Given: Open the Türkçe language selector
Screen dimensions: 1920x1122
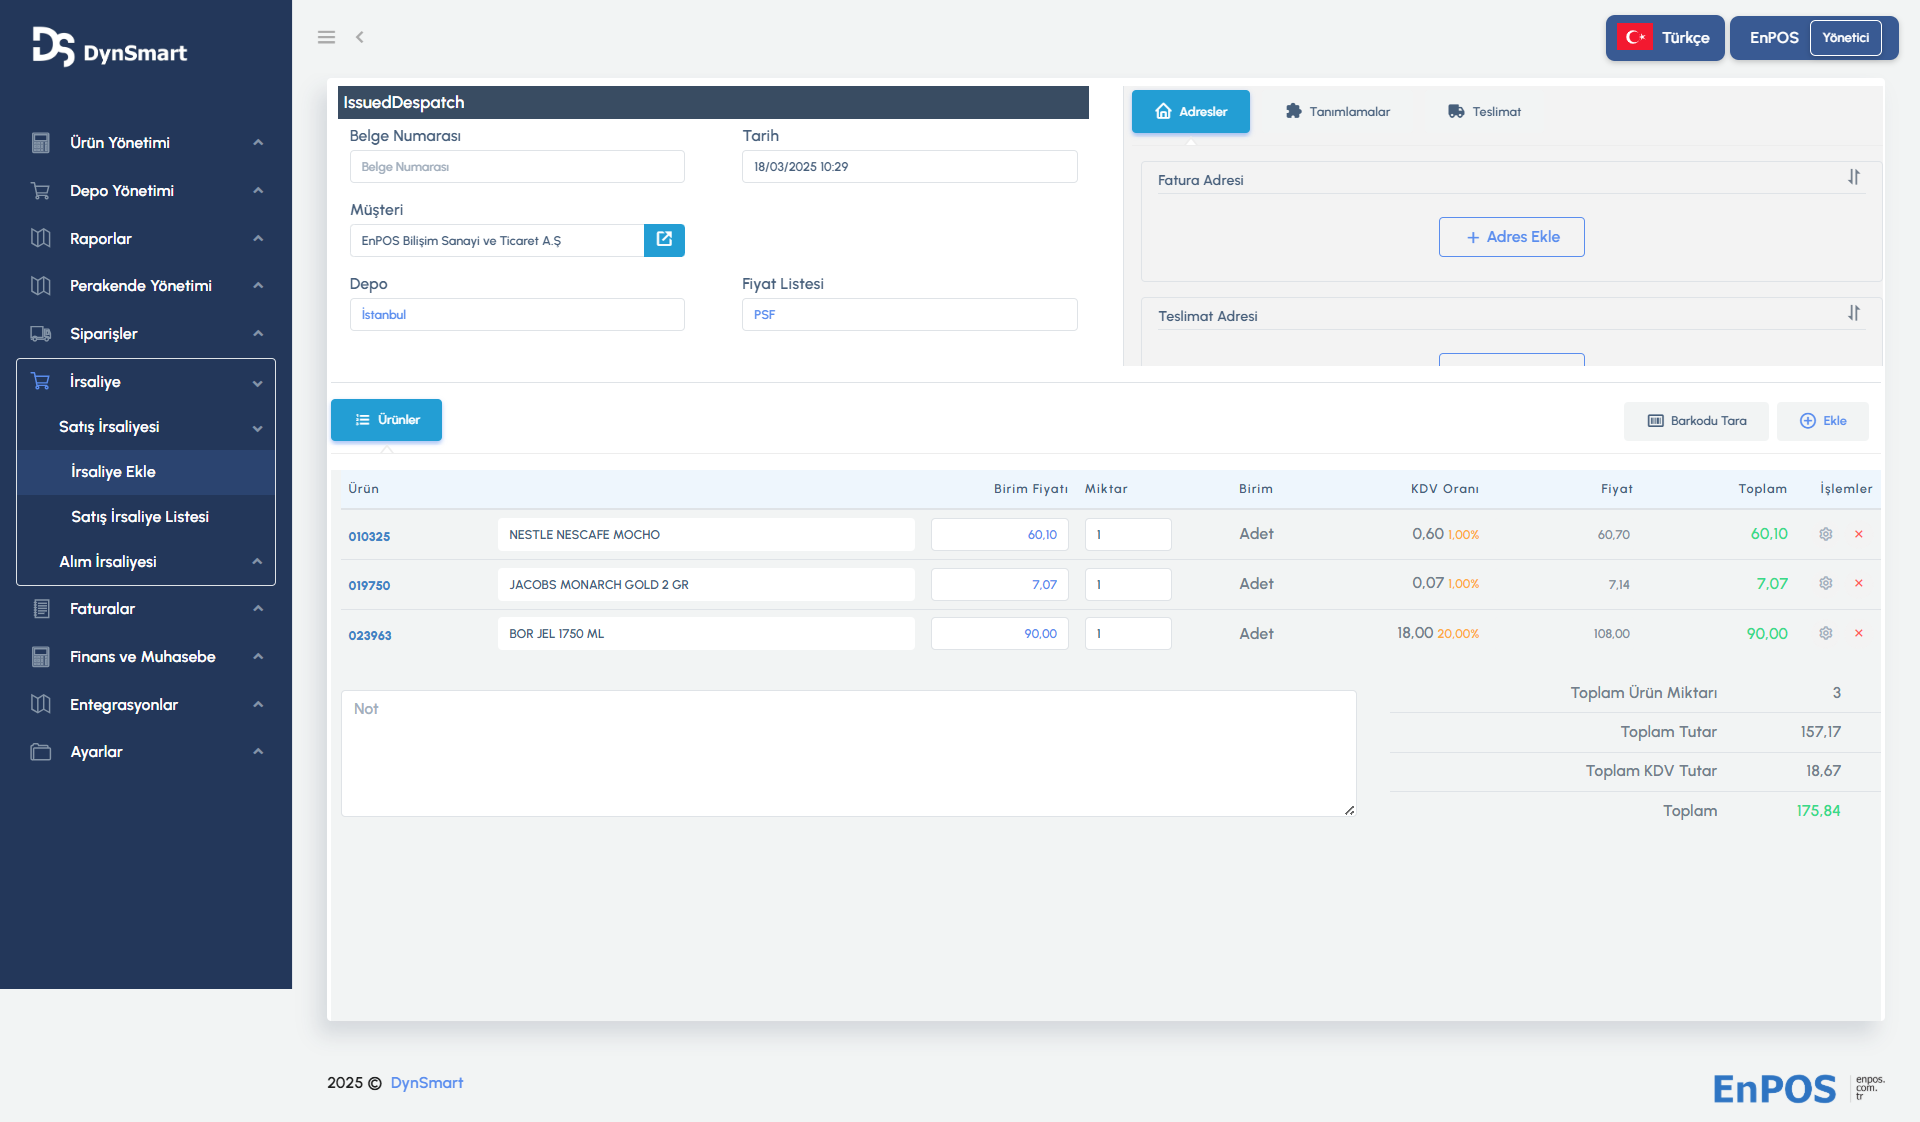Looking at the screenshot, I should 1665,38.
